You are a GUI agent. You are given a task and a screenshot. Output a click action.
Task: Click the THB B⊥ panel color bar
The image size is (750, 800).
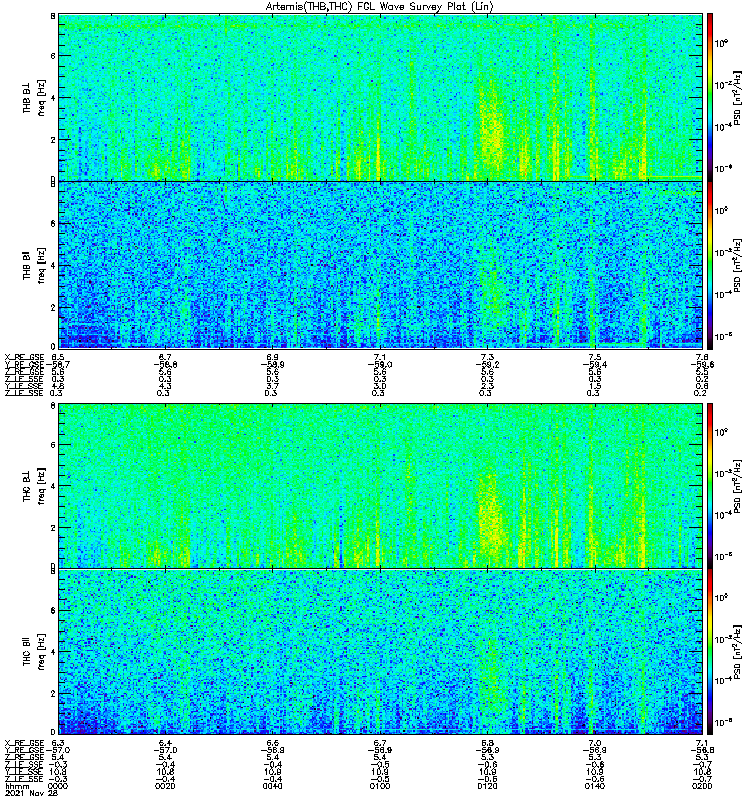click(710, 97)
